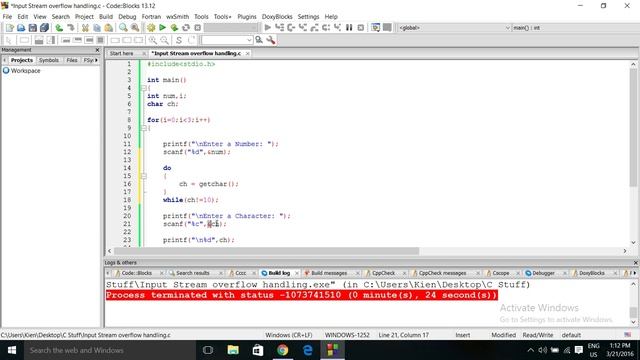Create a new file with toolbar icon
640x360 pixels.
tap(9, 28)
